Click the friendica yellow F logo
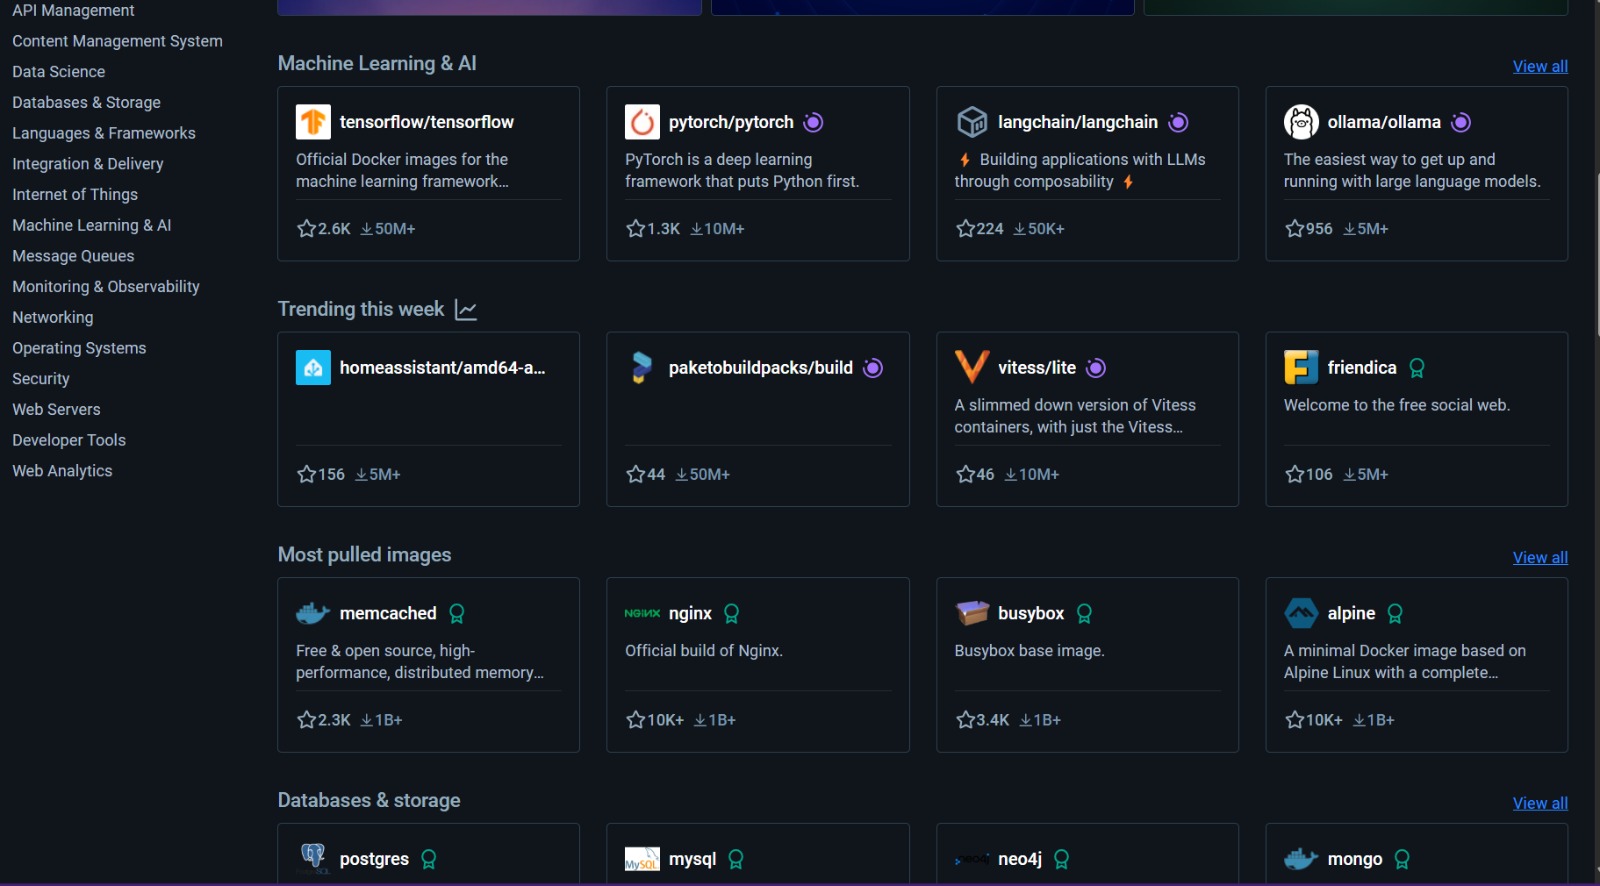The image size is (1600, 886). pos(1301,368)
